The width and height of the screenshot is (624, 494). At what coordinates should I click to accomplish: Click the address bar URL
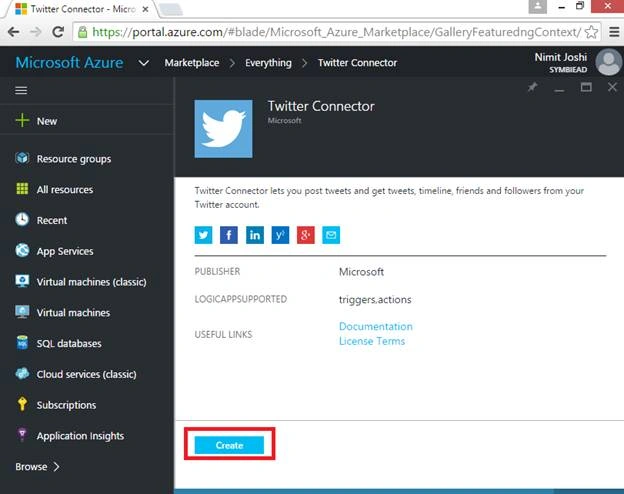(336, 32)
